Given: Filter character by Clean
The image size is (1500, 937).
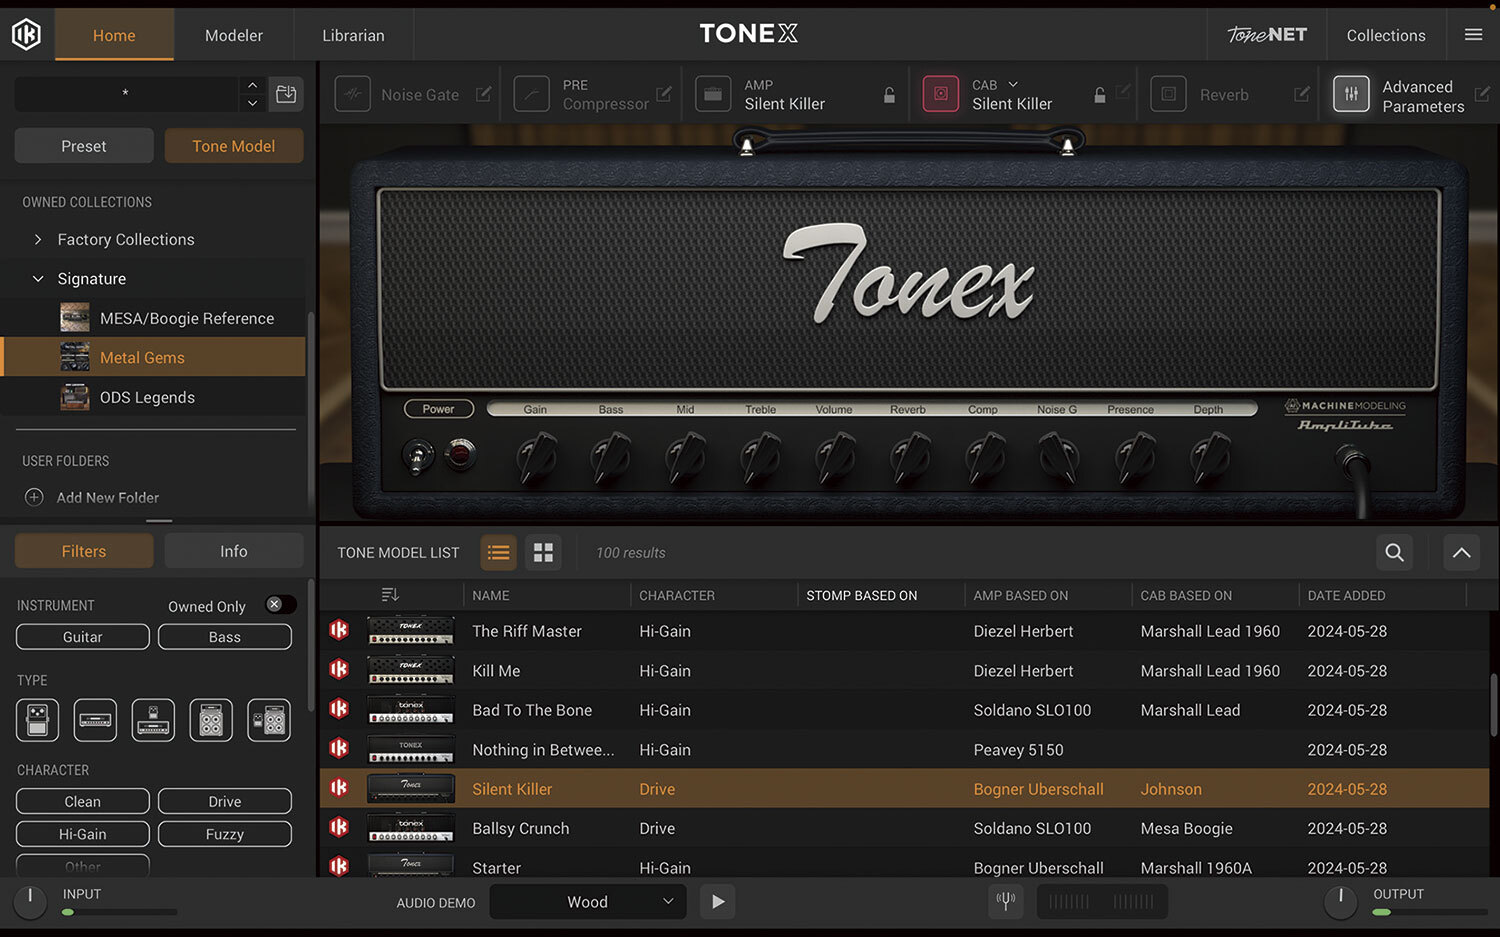Looking at the screenshot, I should tap(83, 802).
